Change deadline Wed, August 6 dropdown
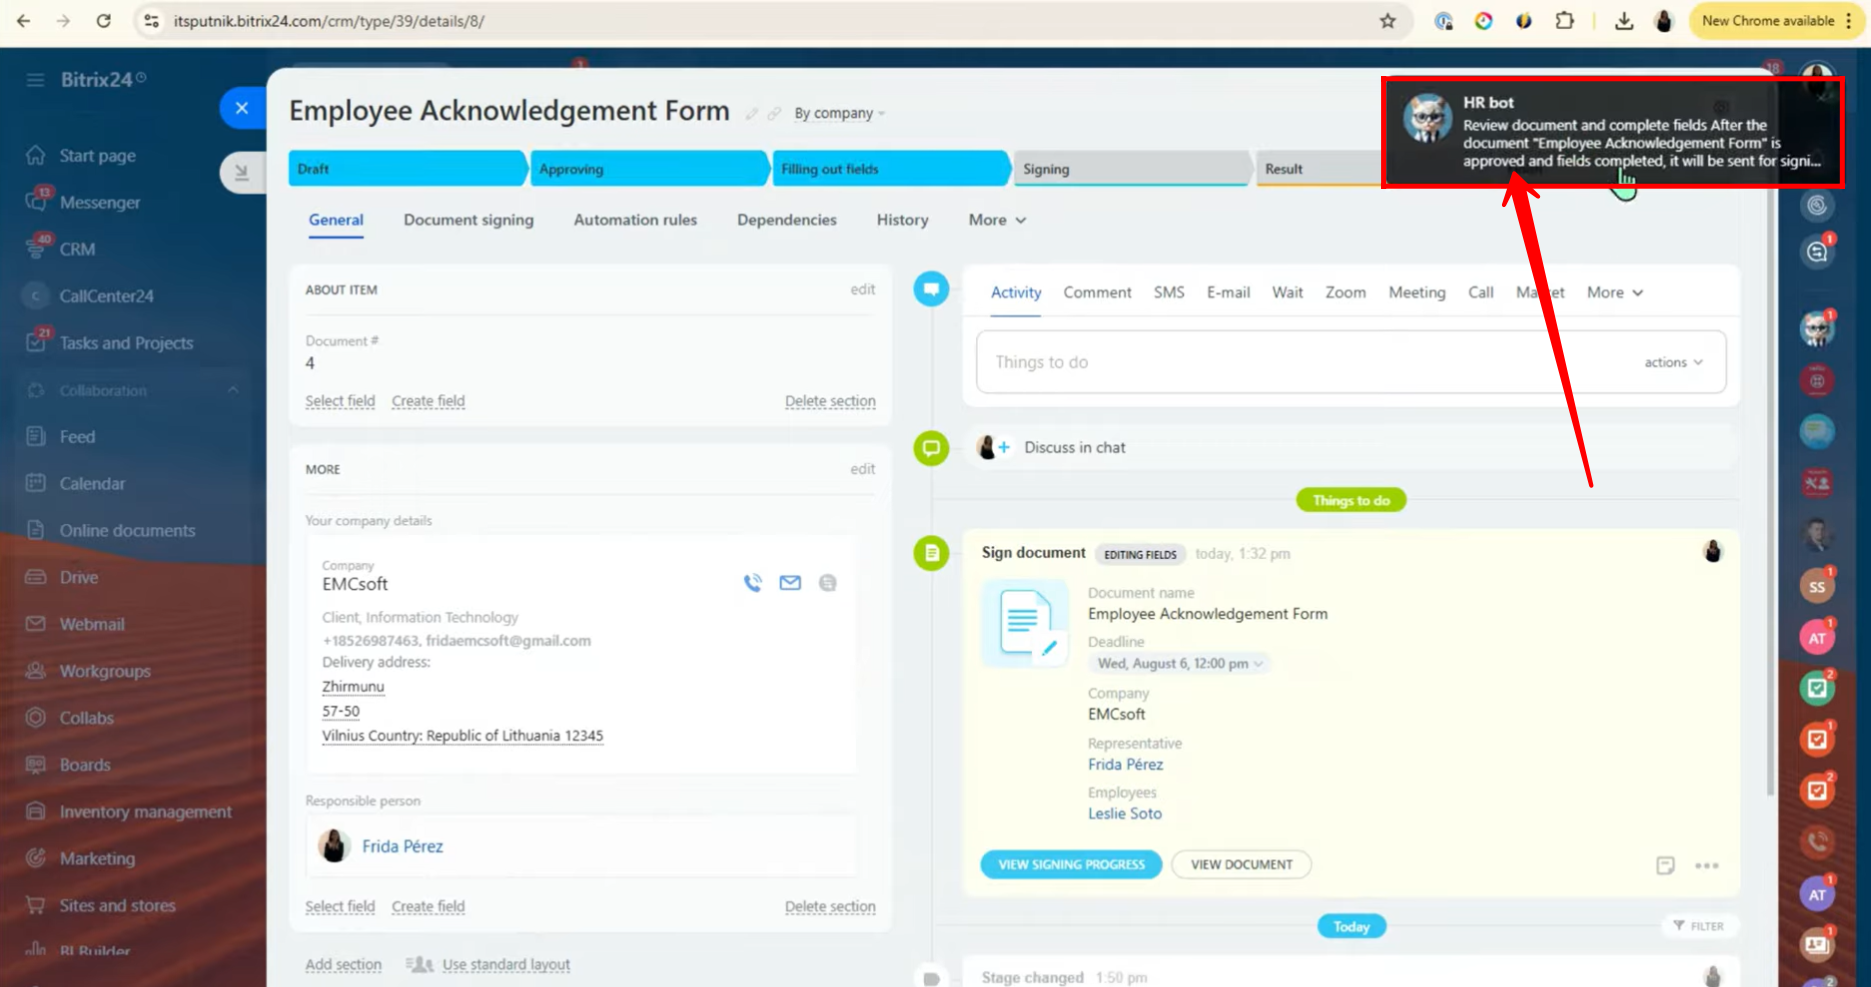The height and width of the screenshot is (987, 1871). click(x=1180, y=663)
